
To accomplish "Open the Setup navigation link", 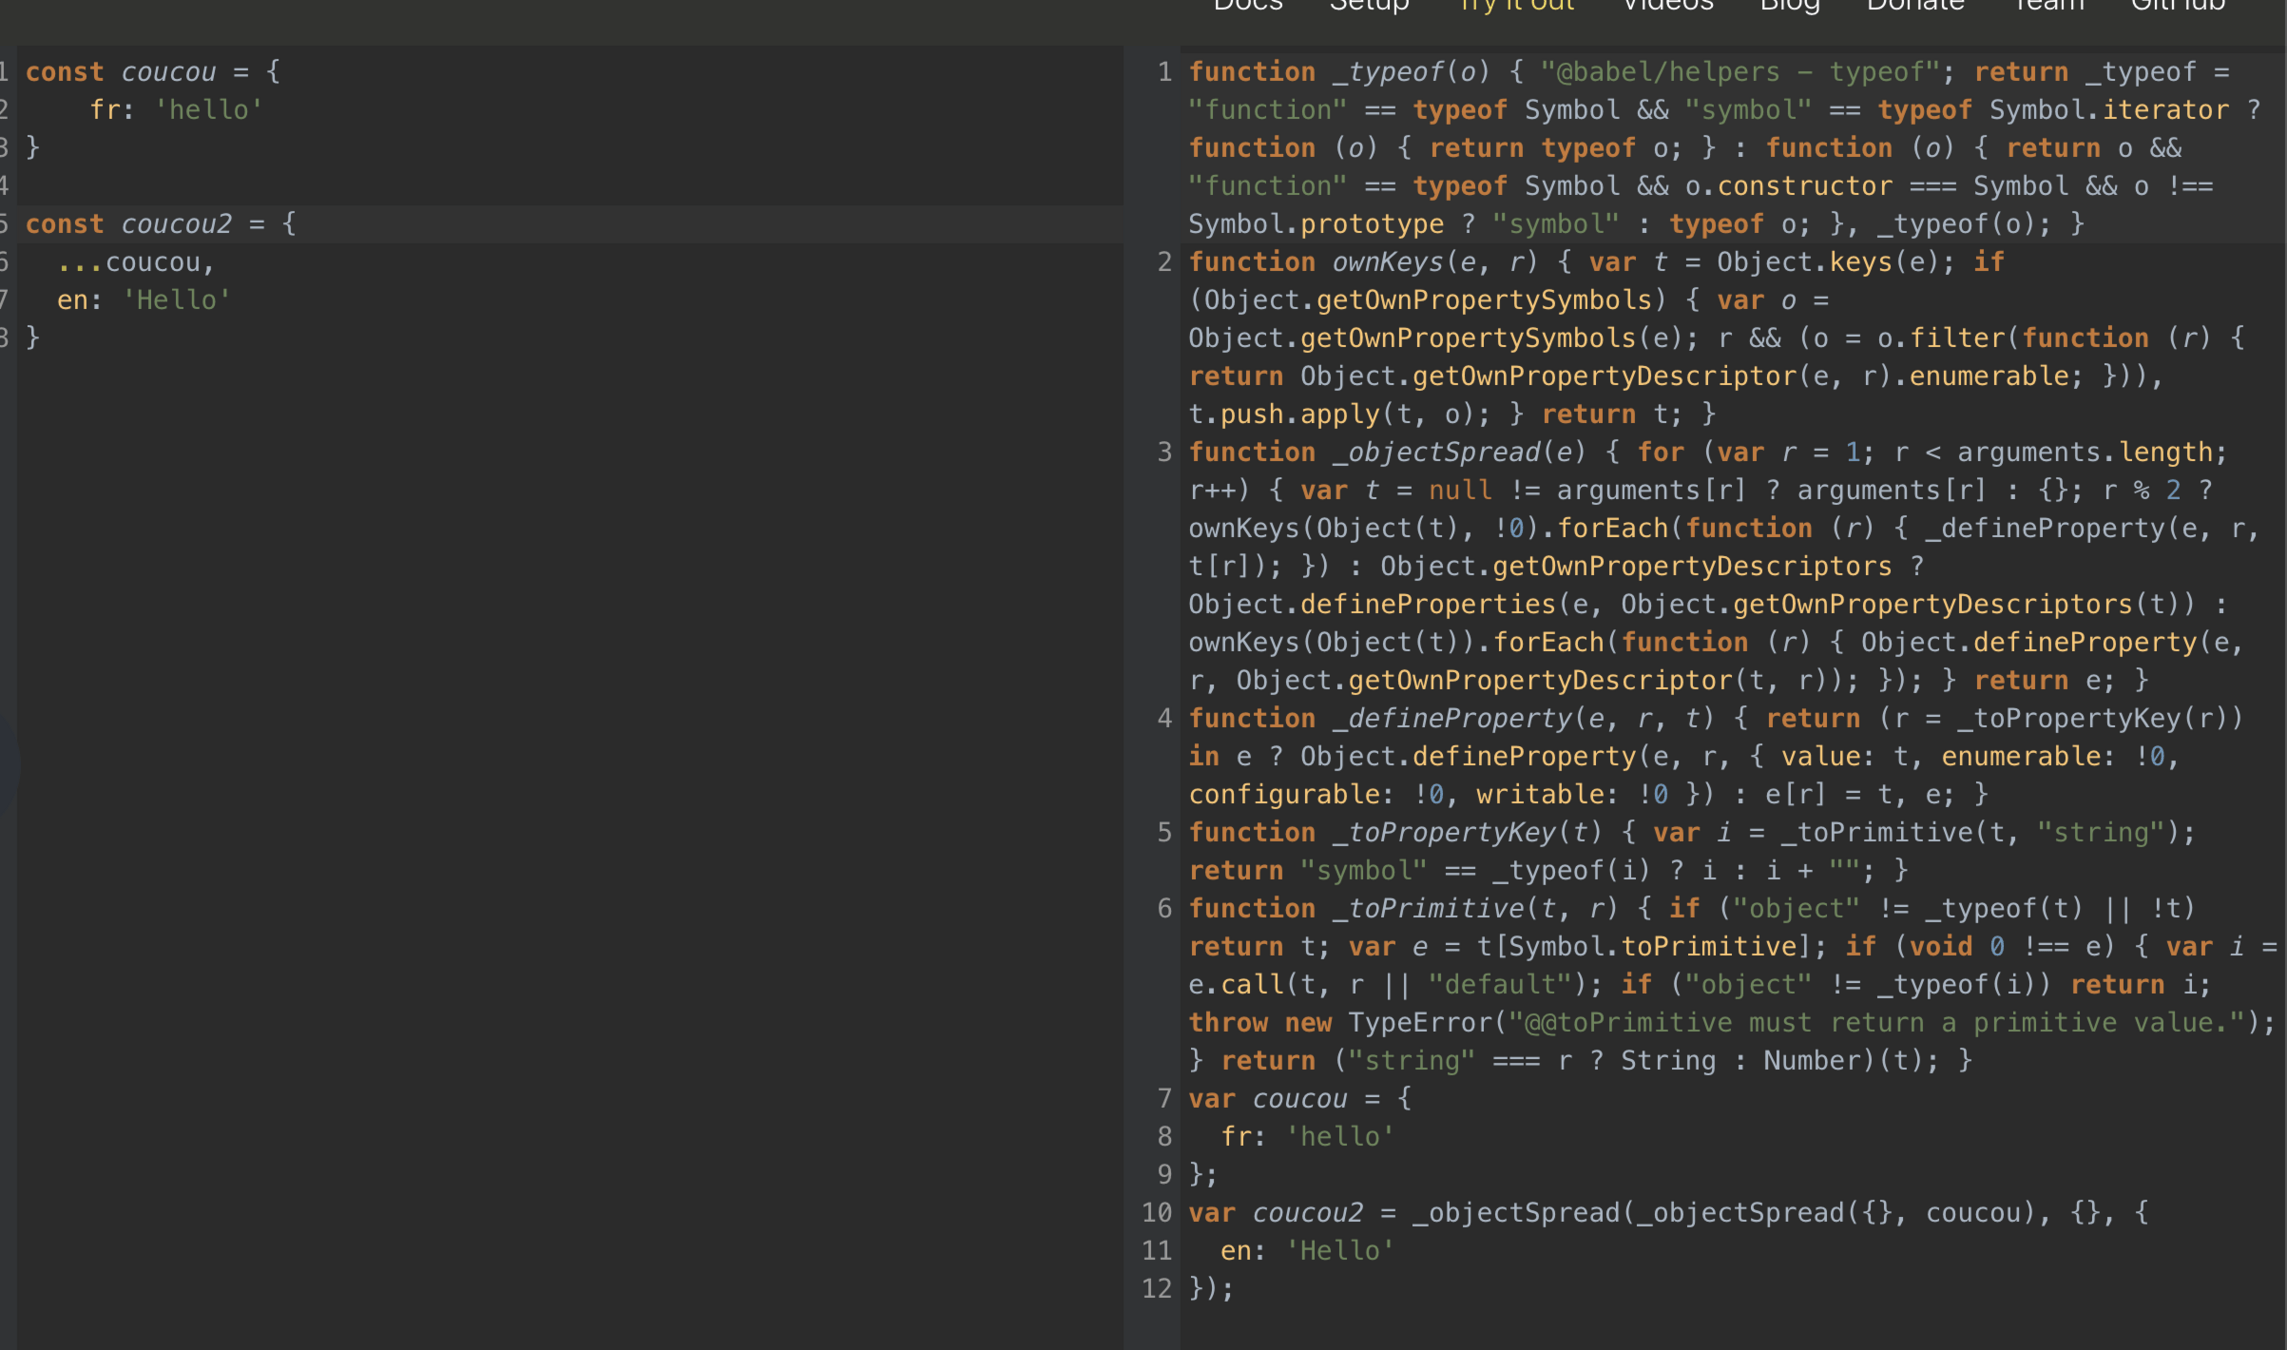I will click(x=1368, y=6).
